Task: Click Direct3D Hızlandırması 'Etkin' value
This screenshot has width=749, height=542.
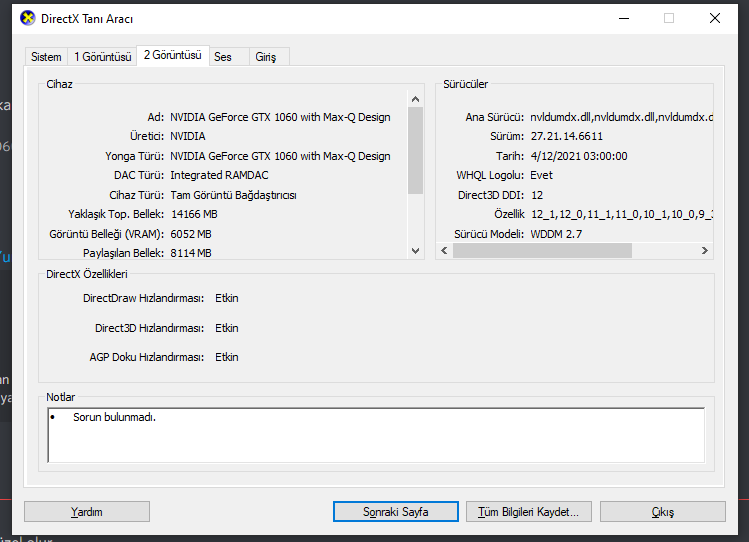Action: (227, 328)
